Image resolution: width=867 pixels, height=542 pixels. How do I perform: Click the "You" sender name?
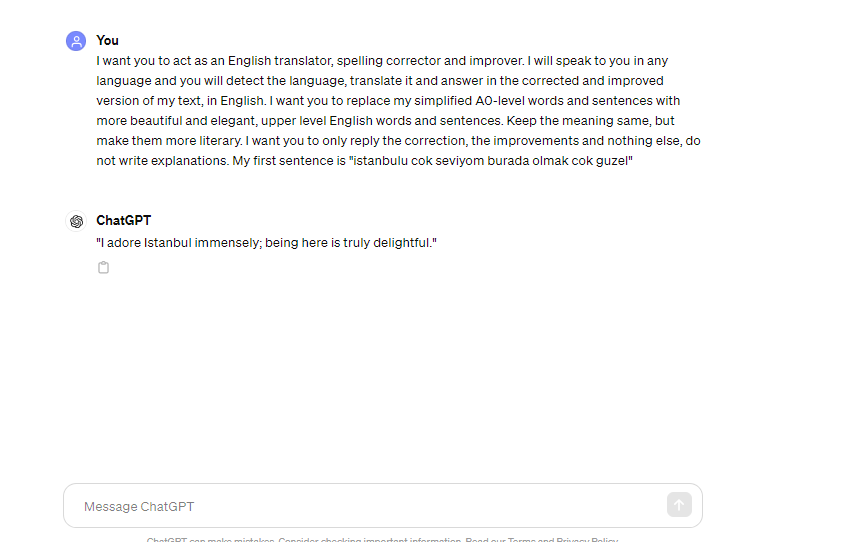(x=107, y=40)
